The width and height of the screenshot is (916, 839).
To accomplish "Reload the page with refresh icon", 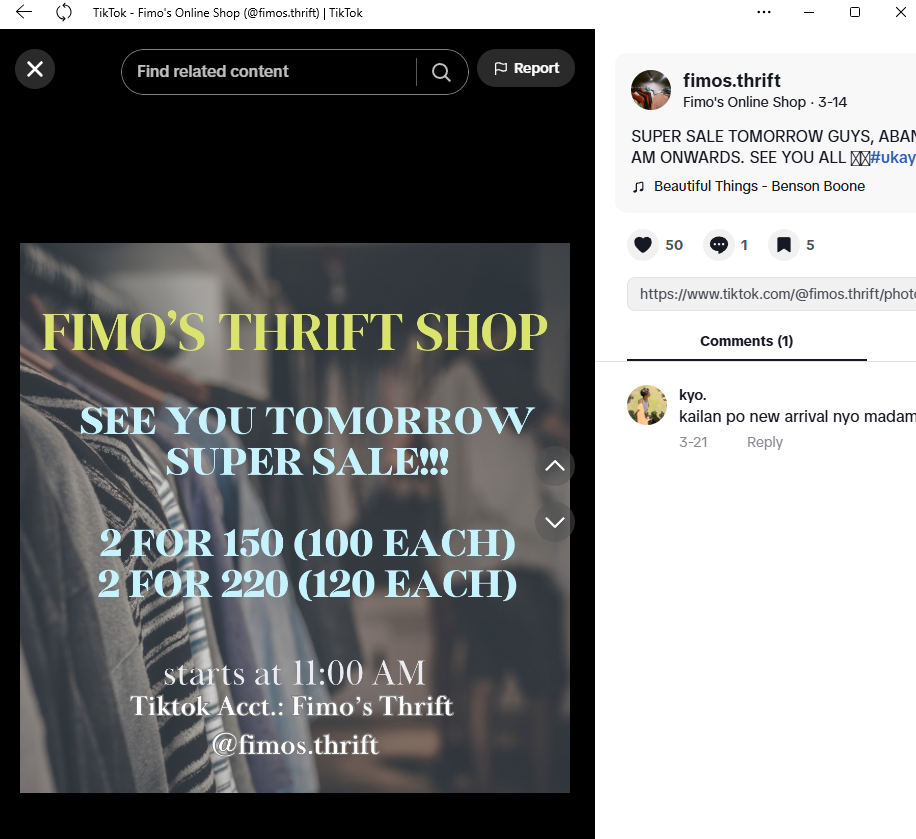I will coord(64,12).
